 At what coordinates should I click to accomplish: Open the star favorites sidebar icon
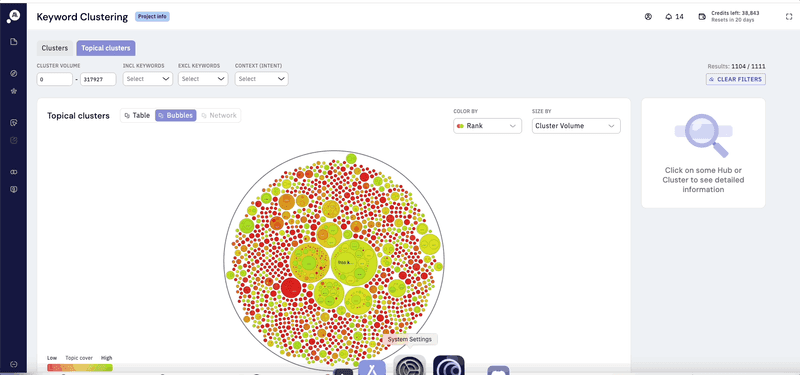click(14, 91)
